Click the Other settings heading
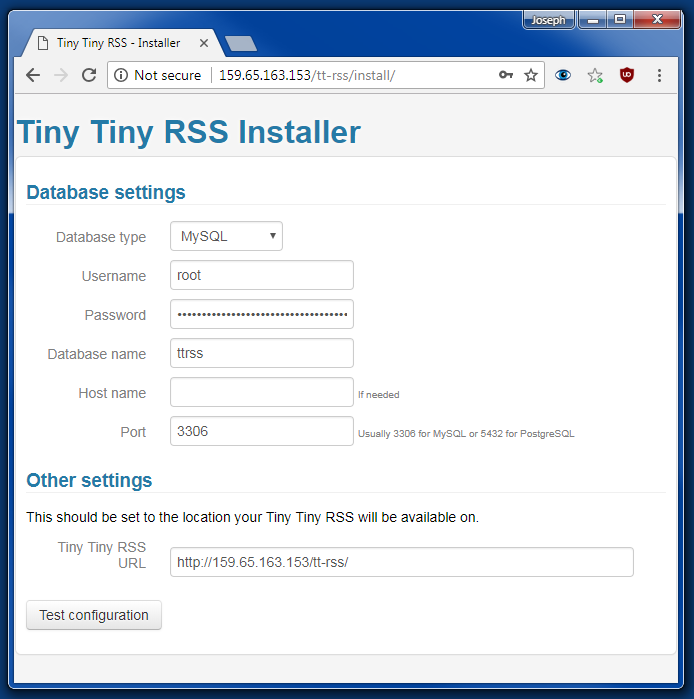 coord(89,481)
